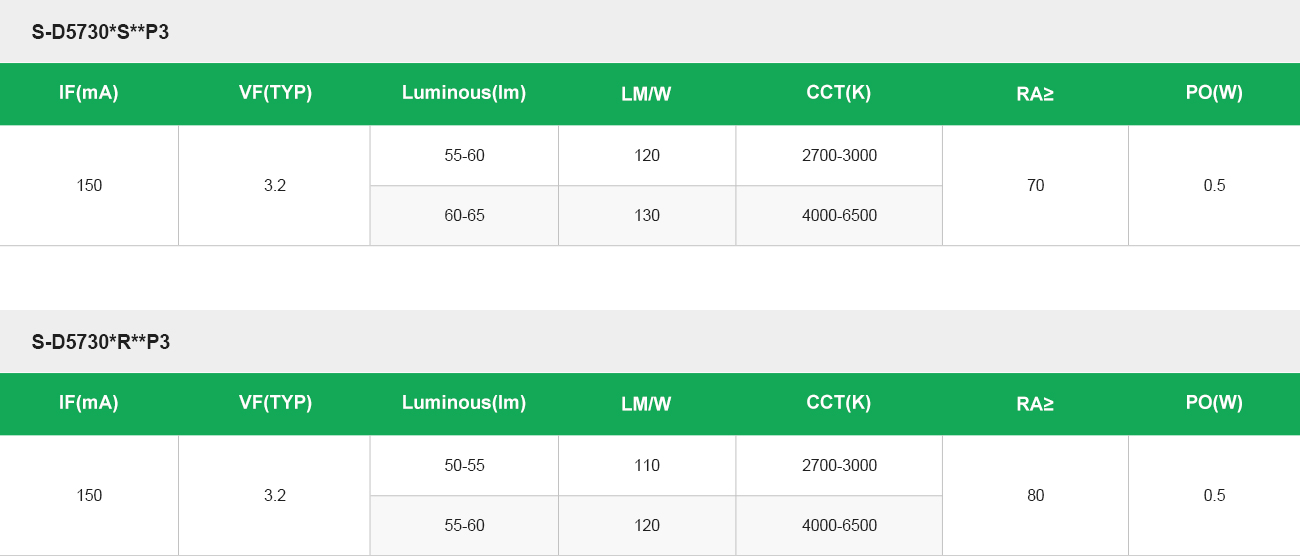Select the 60-65 luminous value cell

464,215
